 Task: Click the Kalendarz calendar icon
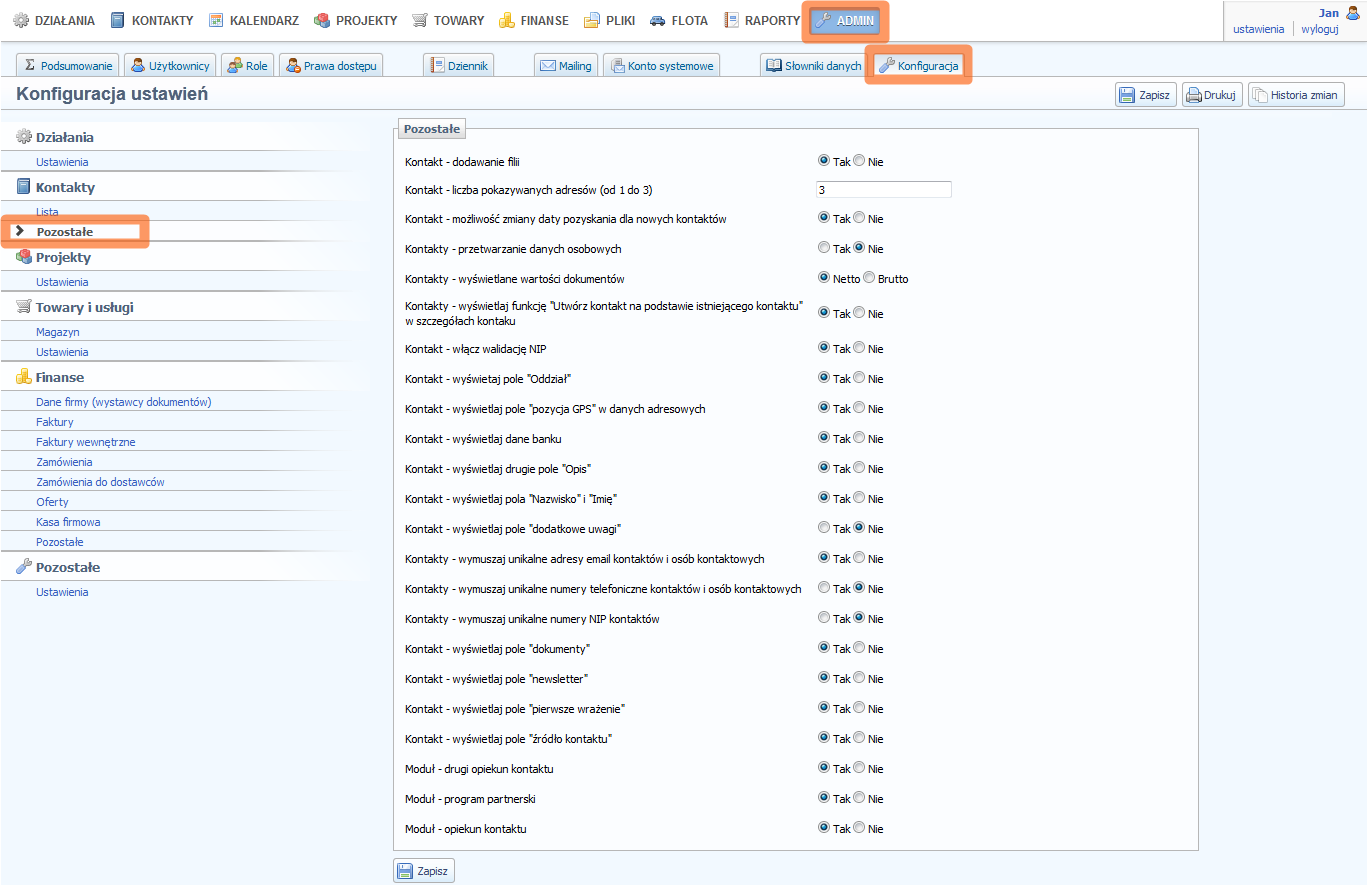point(216,20)
